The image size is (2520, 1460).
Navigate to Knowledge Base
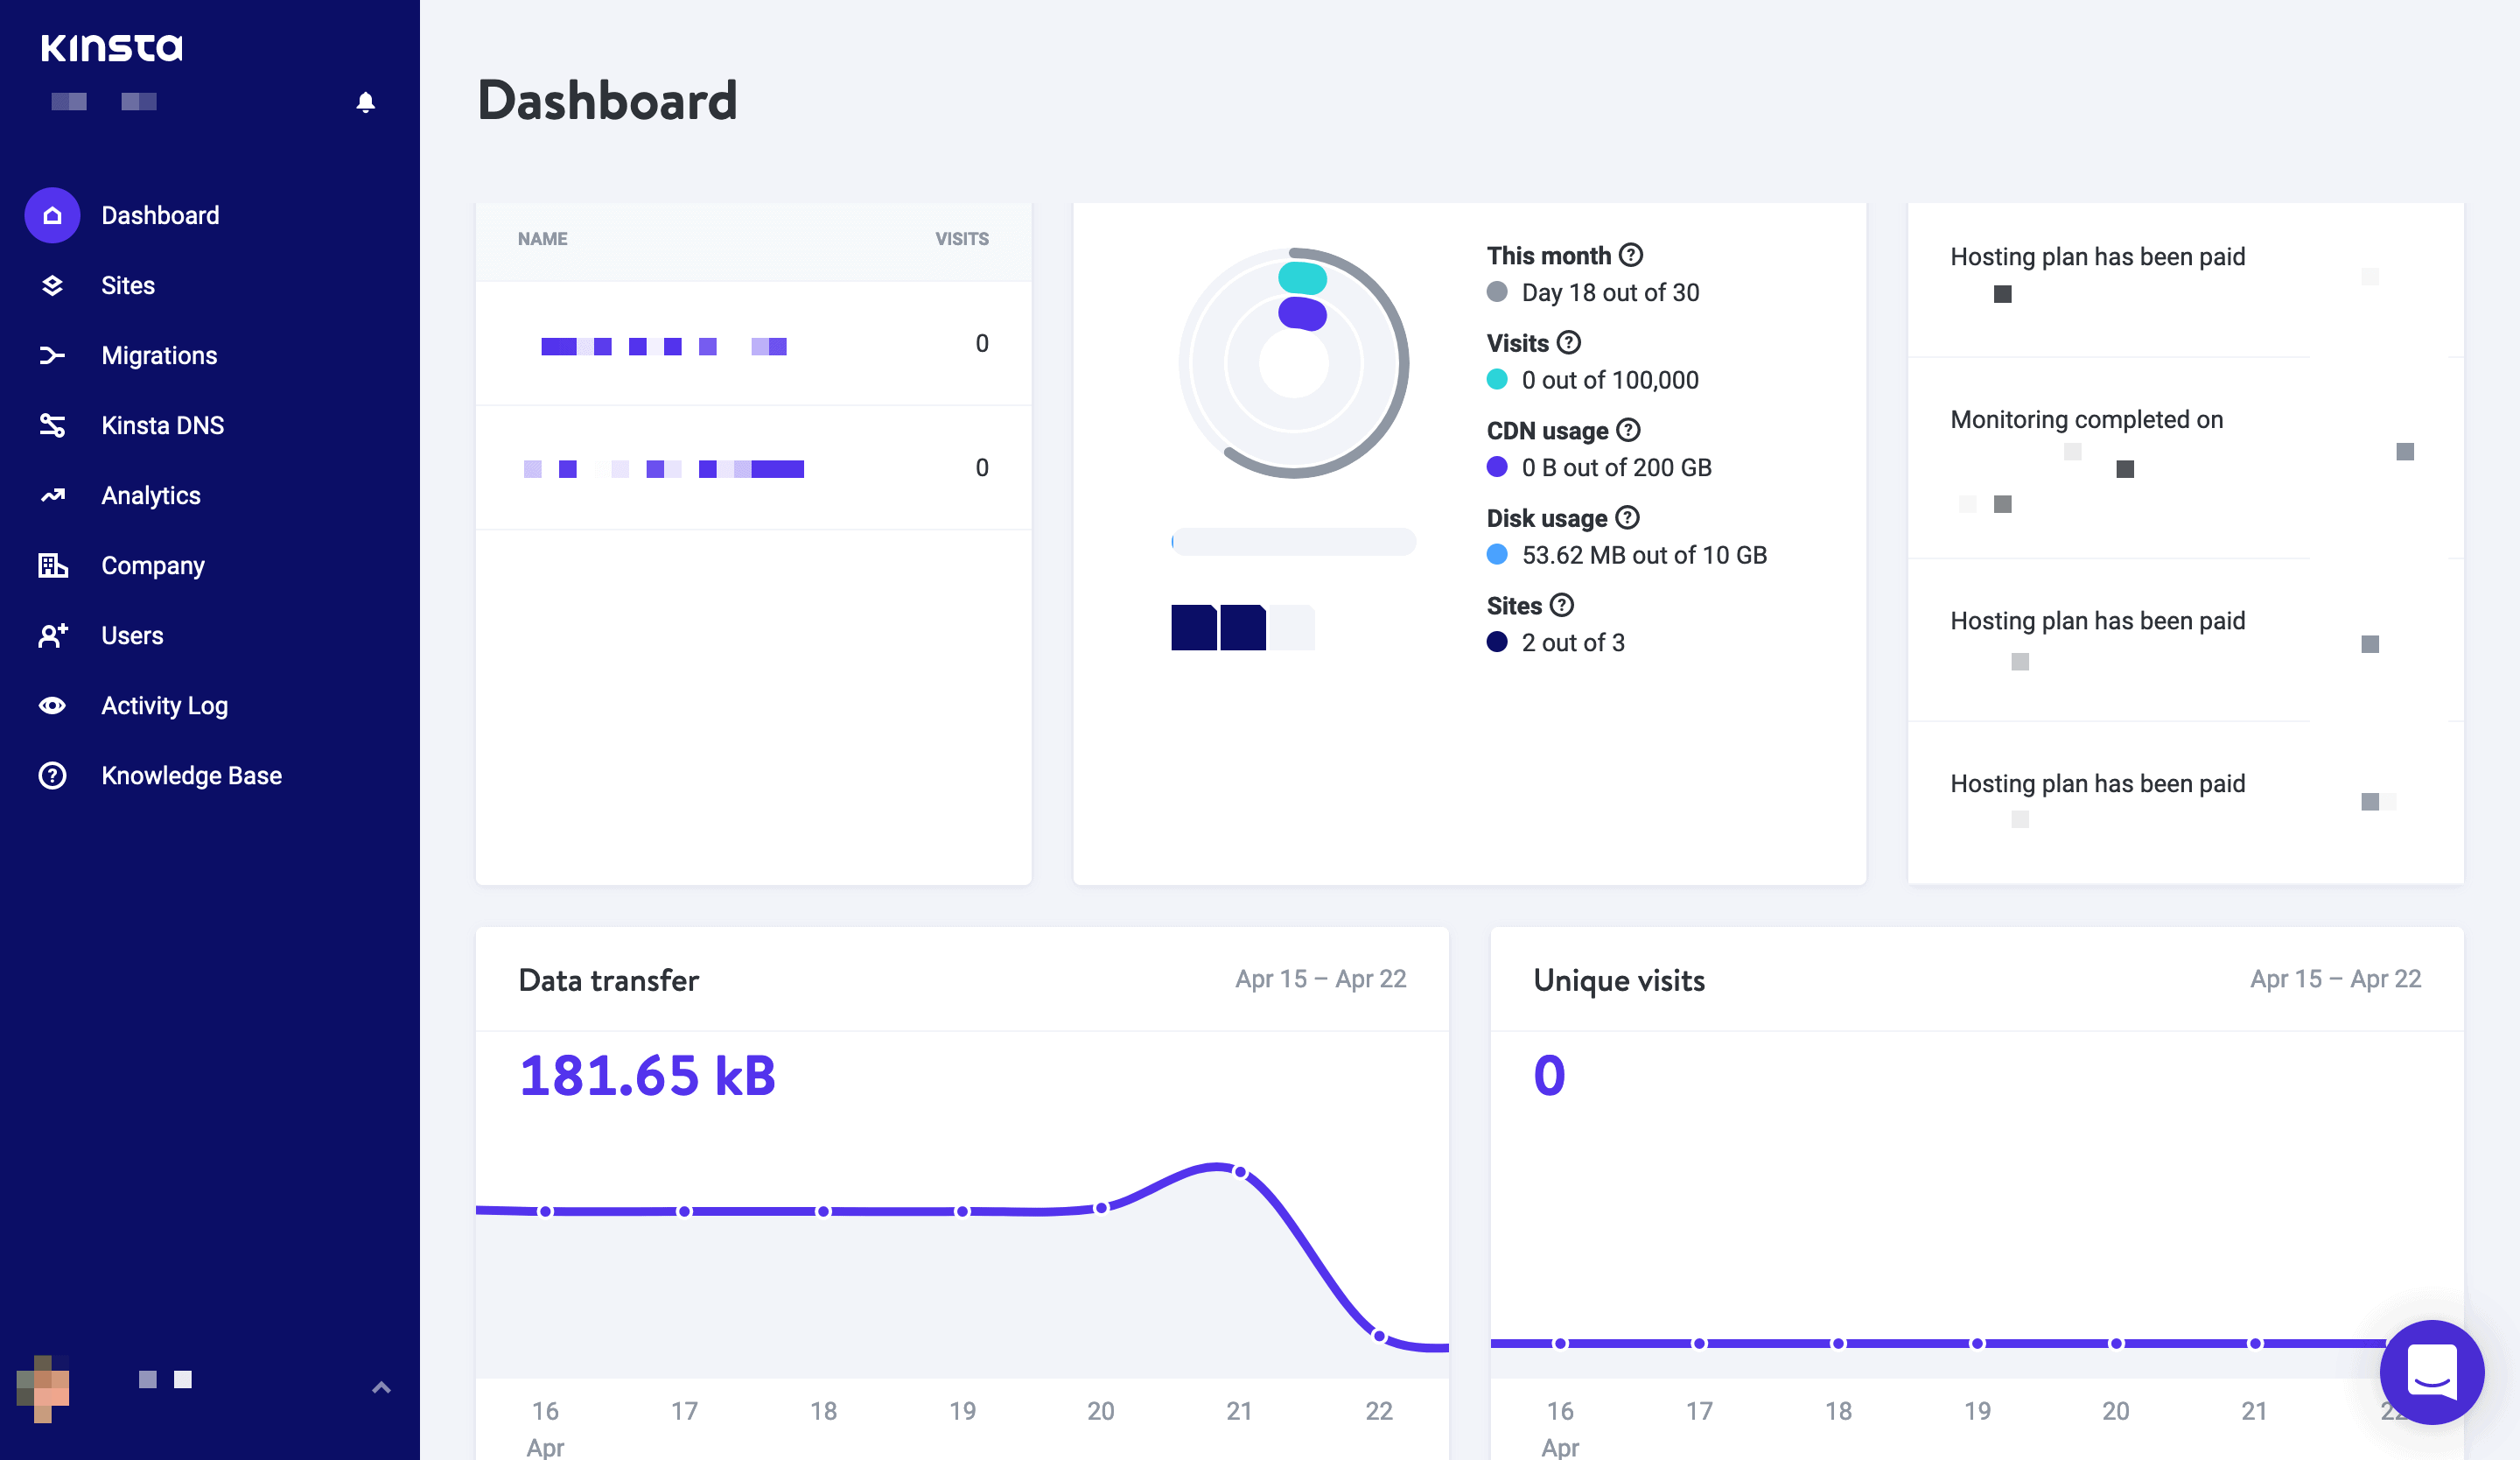click(191, 774)
